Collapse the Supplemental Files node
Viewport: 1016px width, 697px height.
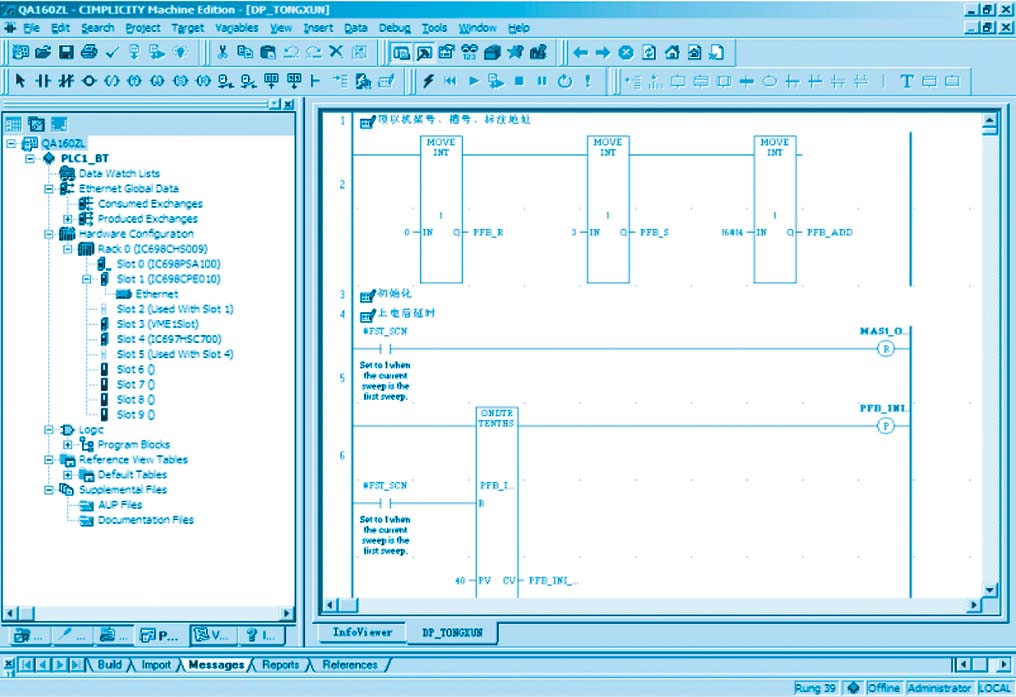tap(49, 490)
